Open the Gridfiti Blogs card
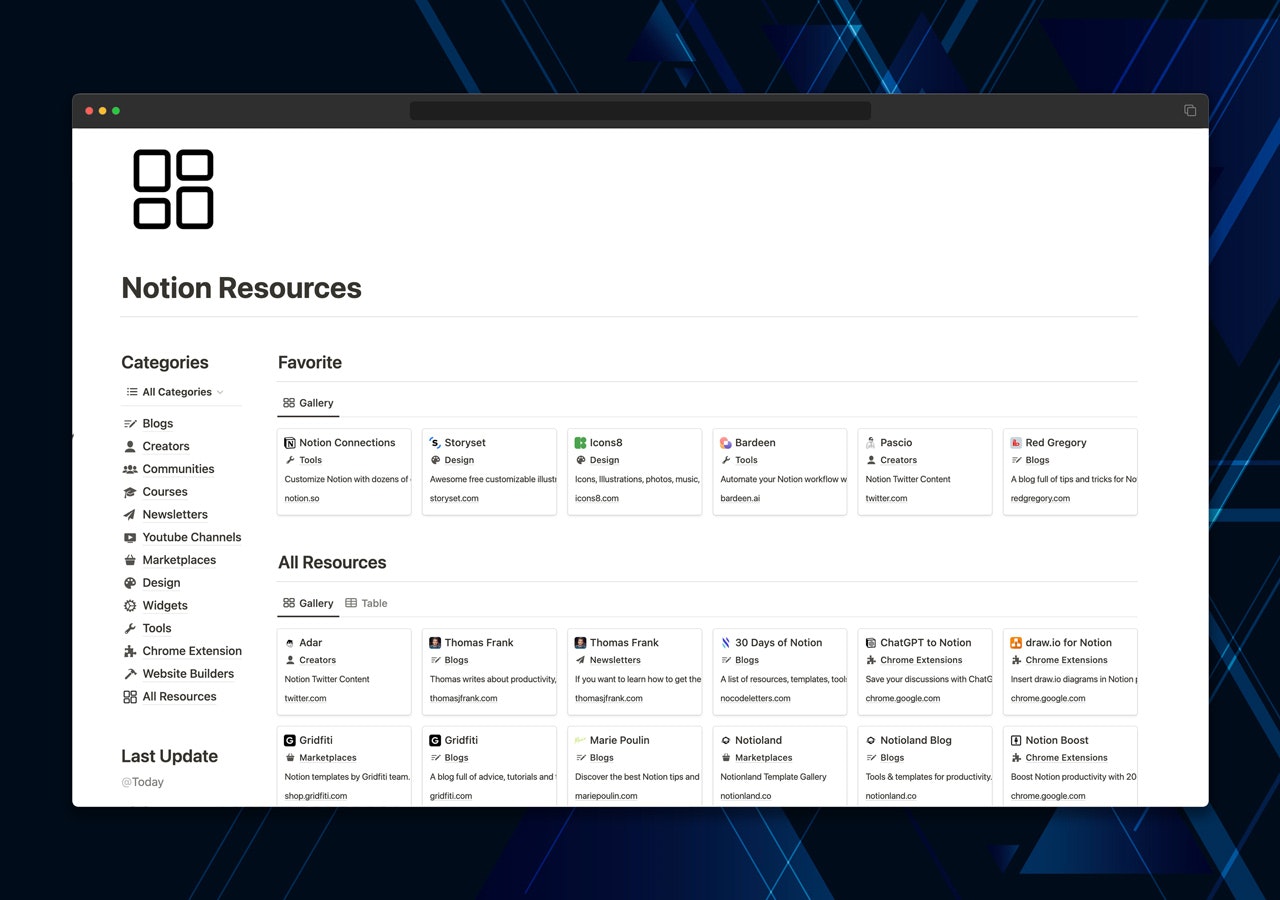Image resolution: width=1280 pixels, height=900 pixels. point(489,766)
